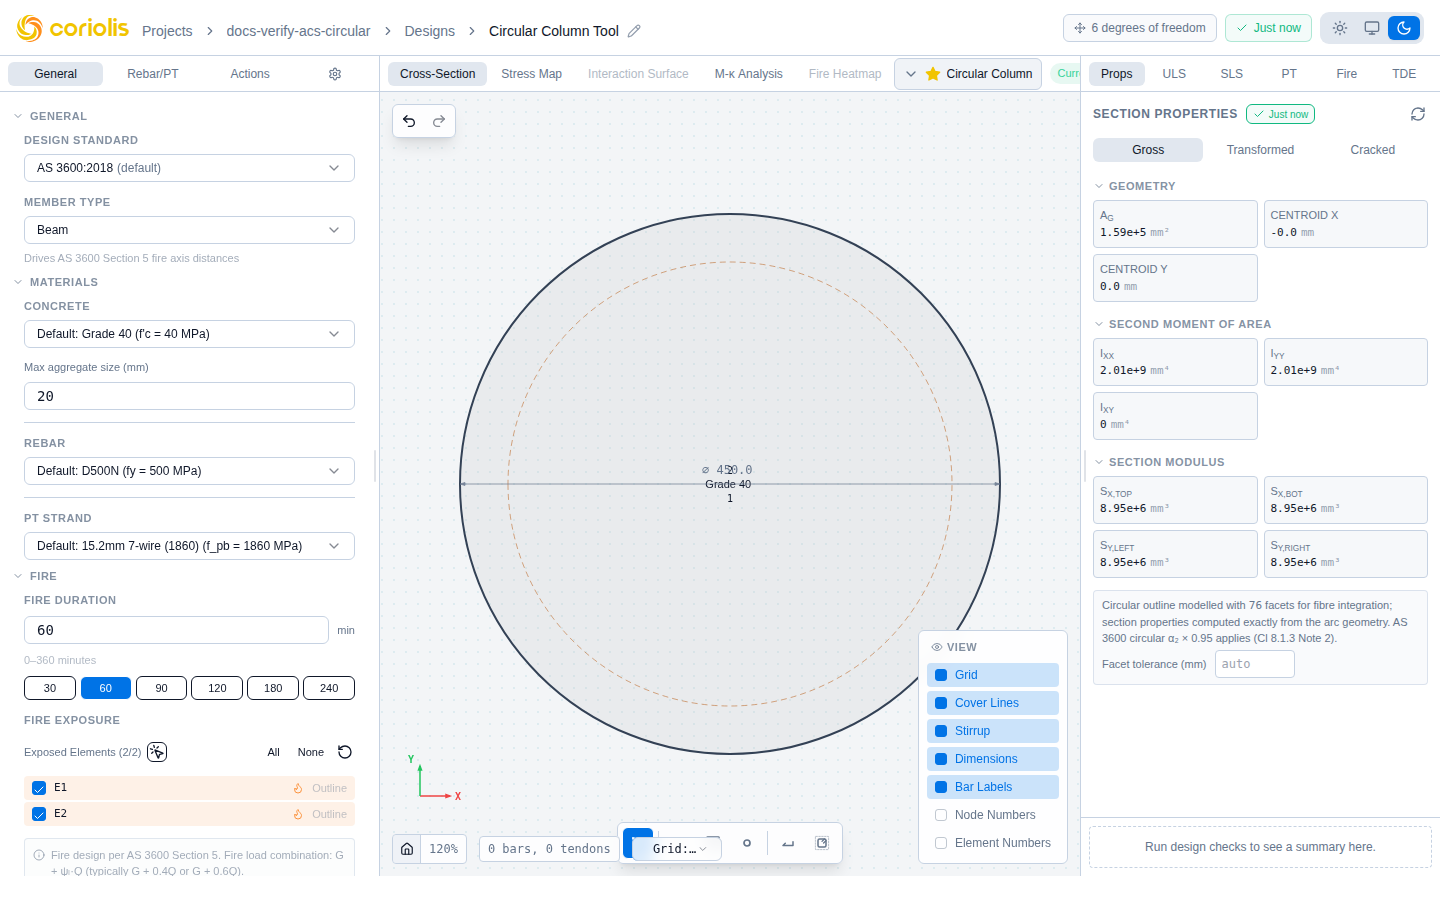Click the info icon in the fire design note
The height and width of the screenshot is (900, 1440).
point(39,855)
